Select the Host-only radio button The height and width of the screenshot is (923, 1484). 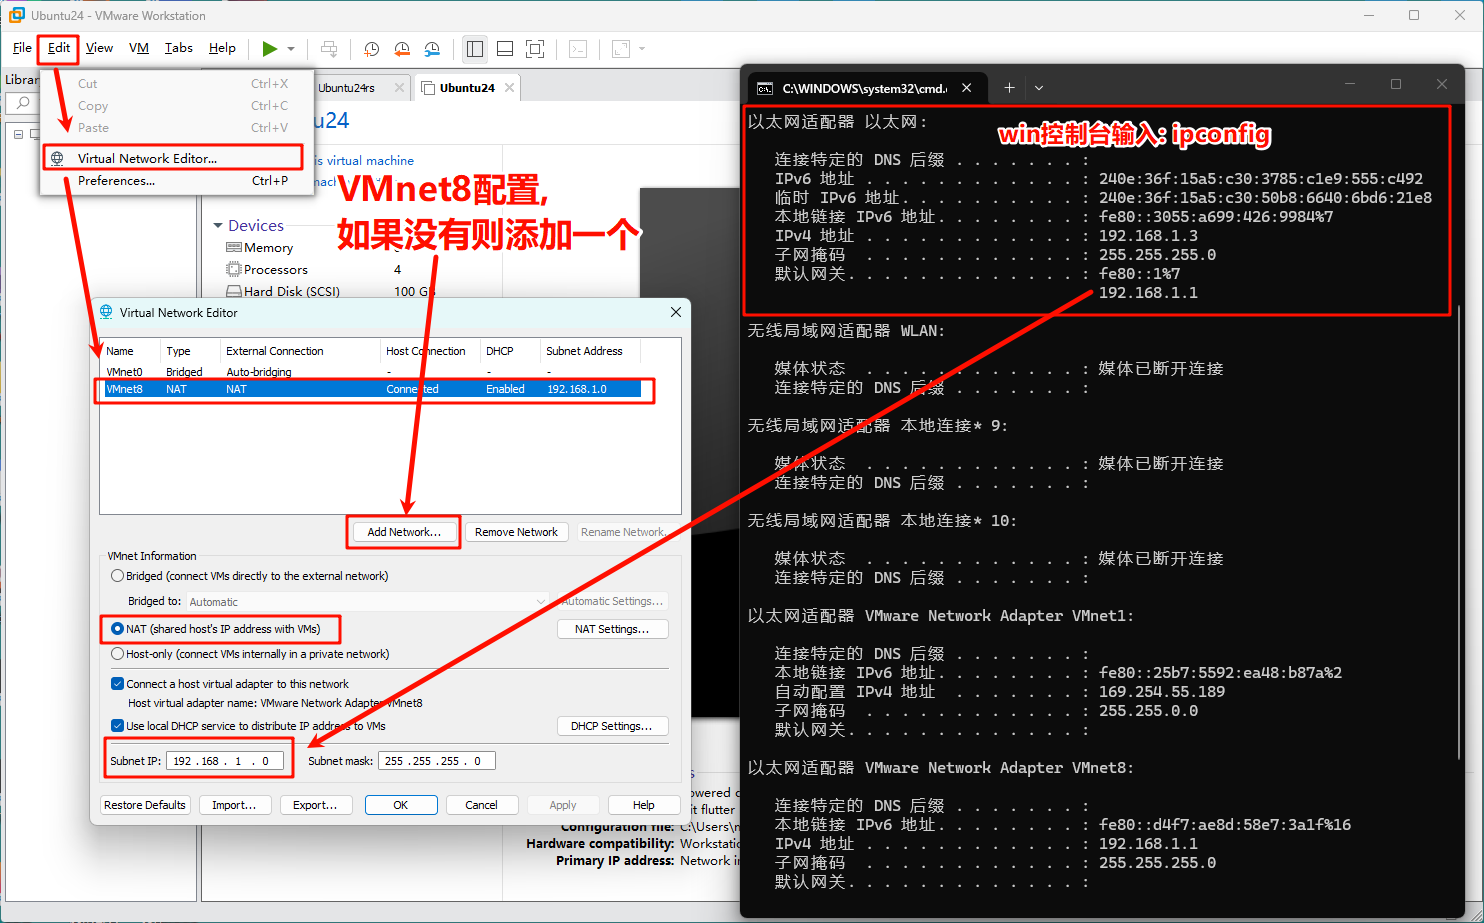coord(118,654)
